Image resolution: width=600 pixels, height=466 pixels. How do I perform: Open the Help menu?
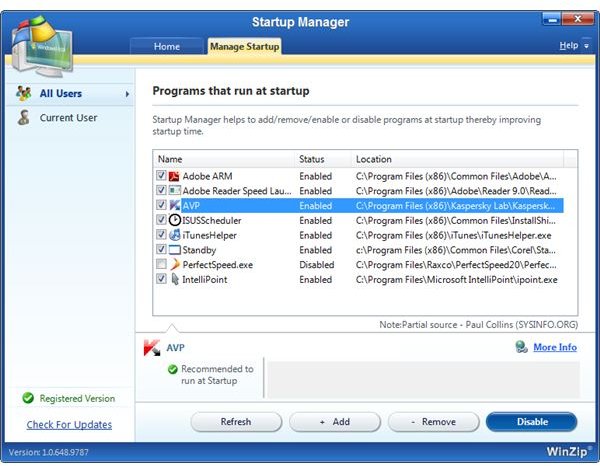tap(569, 46)
